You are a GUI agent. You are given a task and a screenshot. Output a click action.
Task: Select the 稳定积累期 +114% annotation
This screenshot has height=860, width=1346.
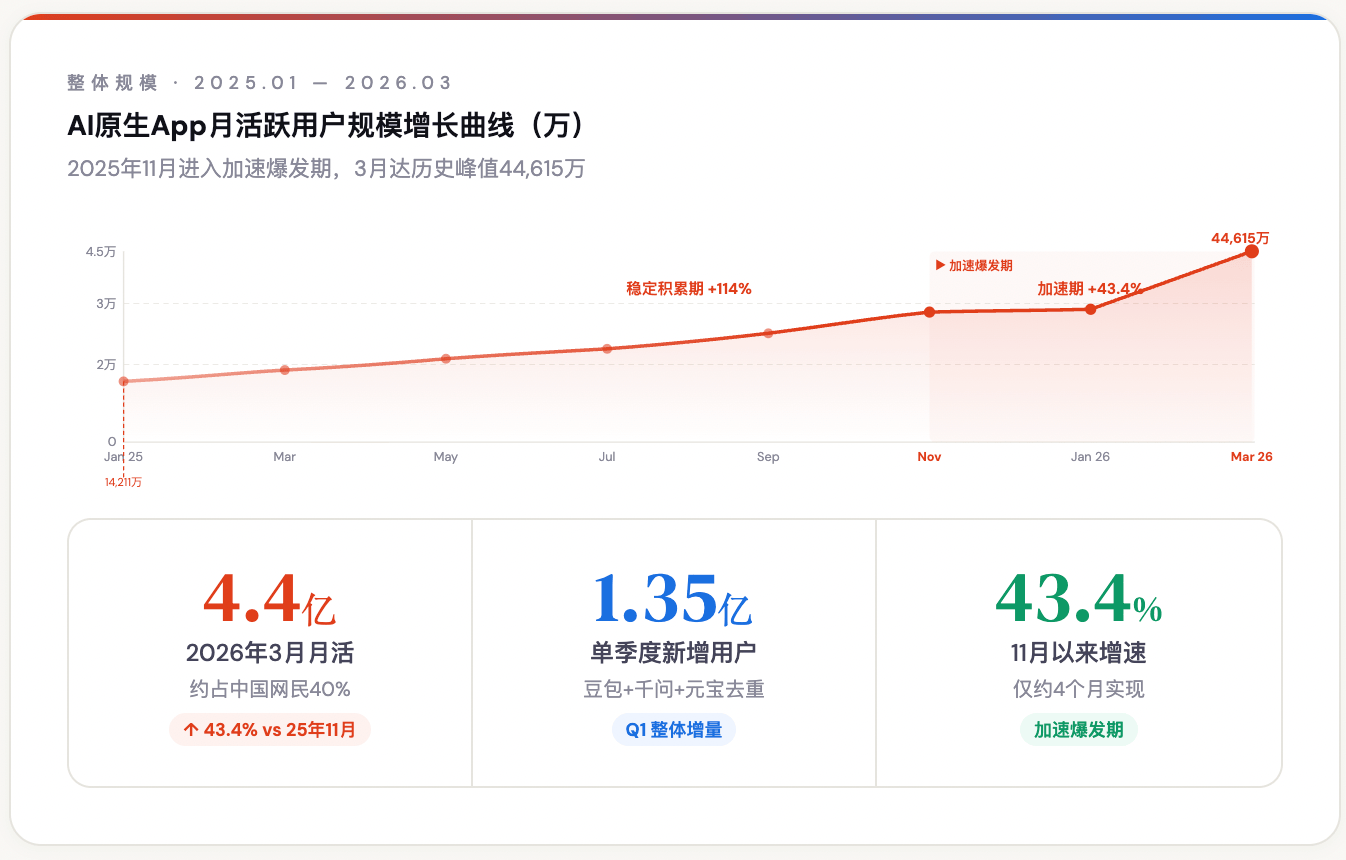click(688, 289)
